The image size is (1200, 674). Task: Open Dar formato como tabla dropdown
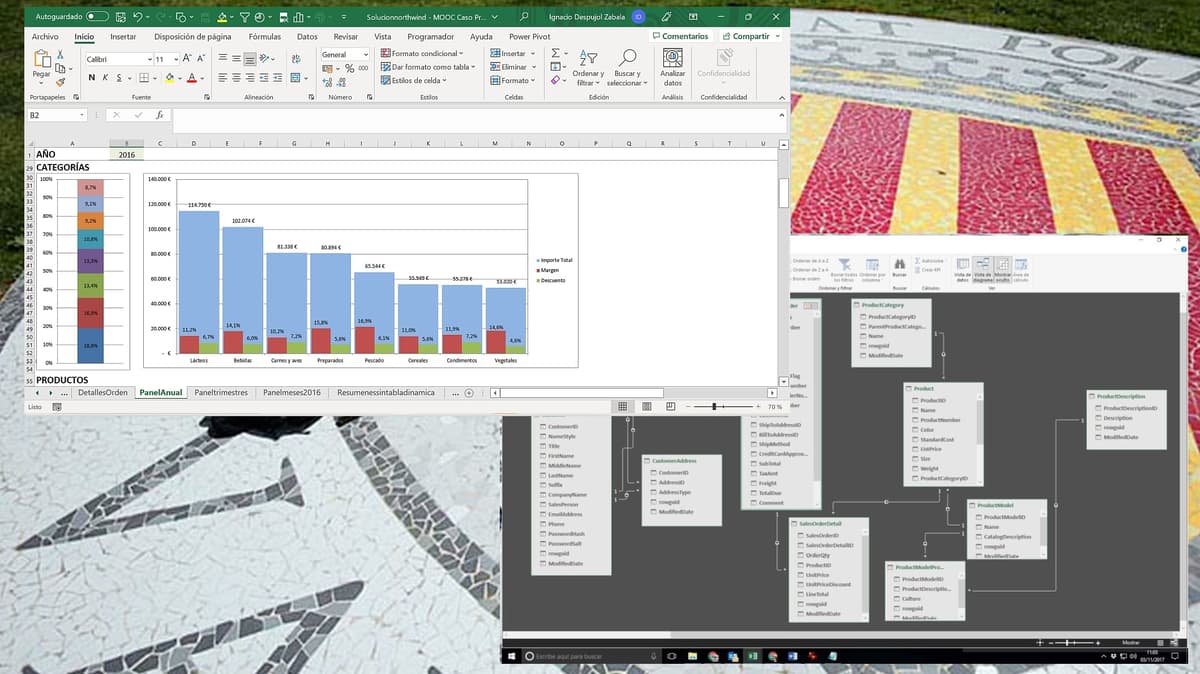point(429,67)
